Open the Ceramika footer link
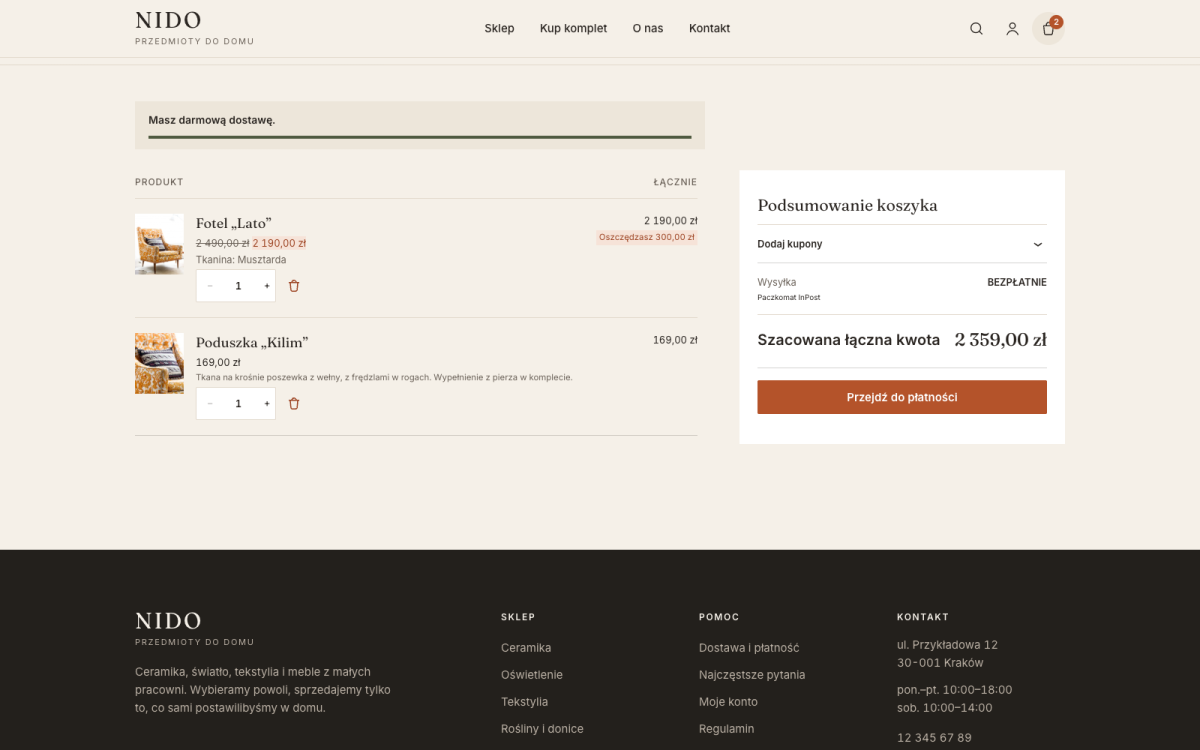 tap(526, 648)
